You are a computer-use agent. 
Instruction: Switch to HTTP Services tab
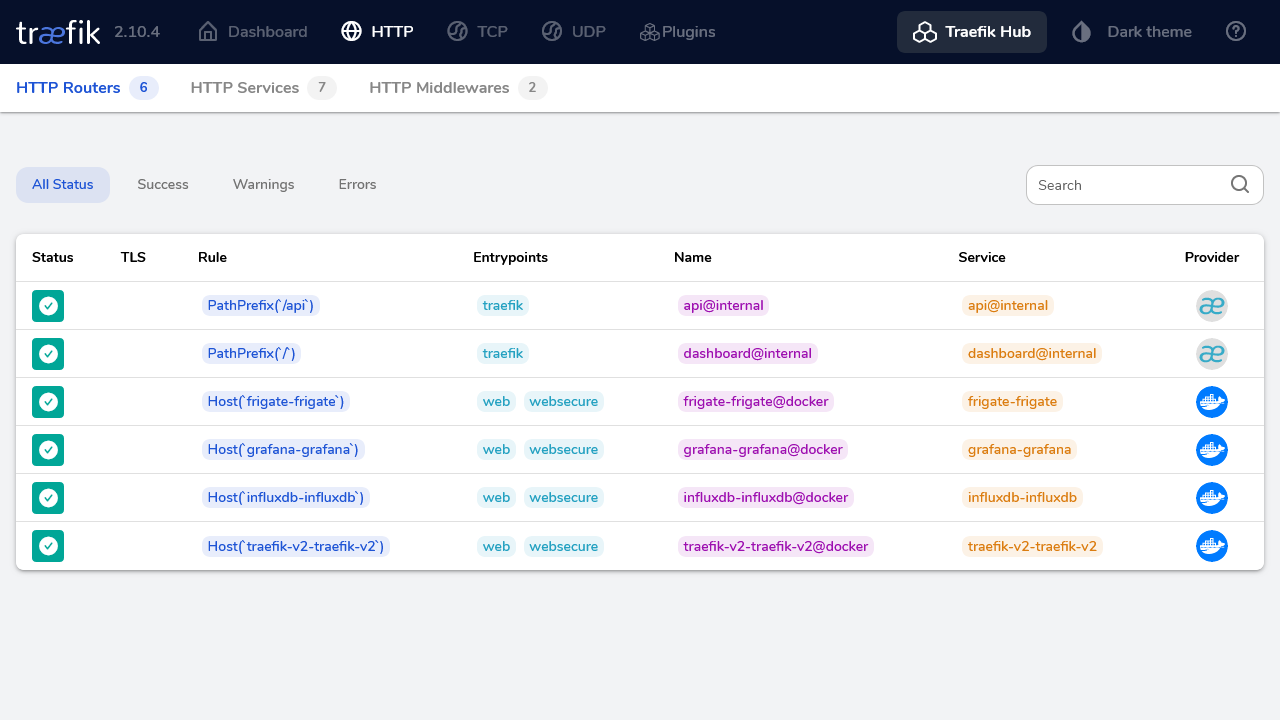(x=262, y=88)
